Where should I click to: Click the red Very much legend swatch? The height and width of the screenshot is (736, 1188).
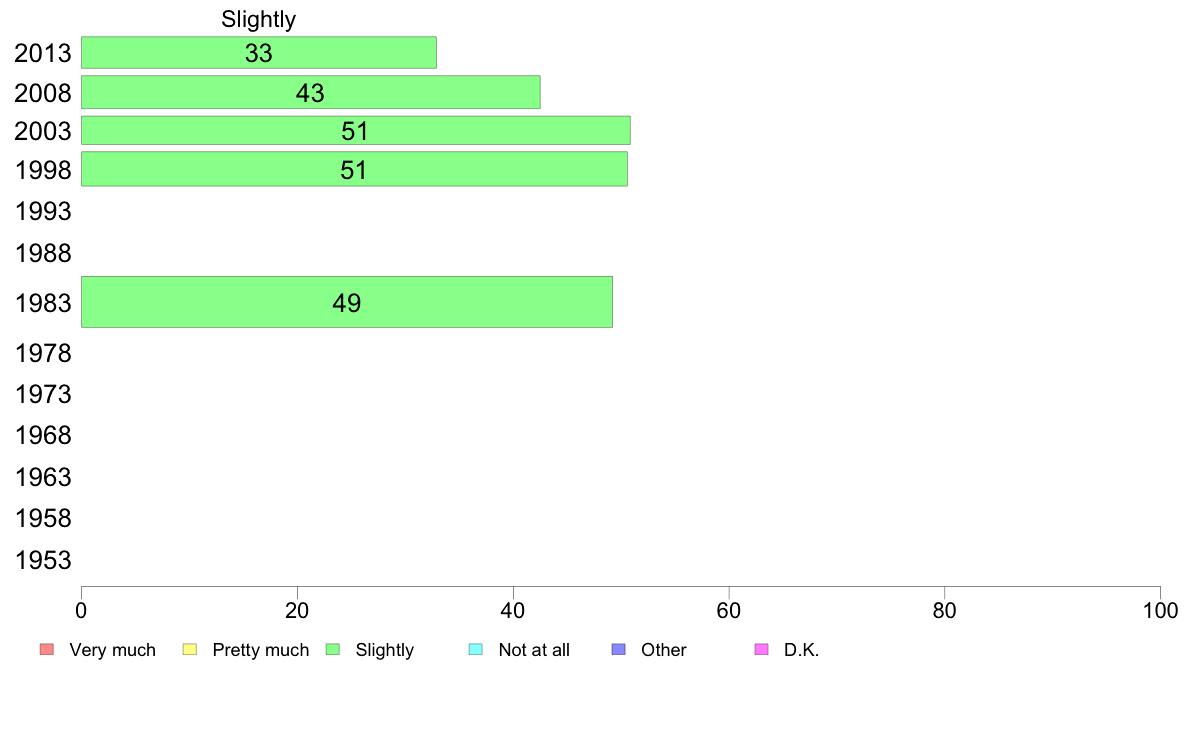click(46, 650)
